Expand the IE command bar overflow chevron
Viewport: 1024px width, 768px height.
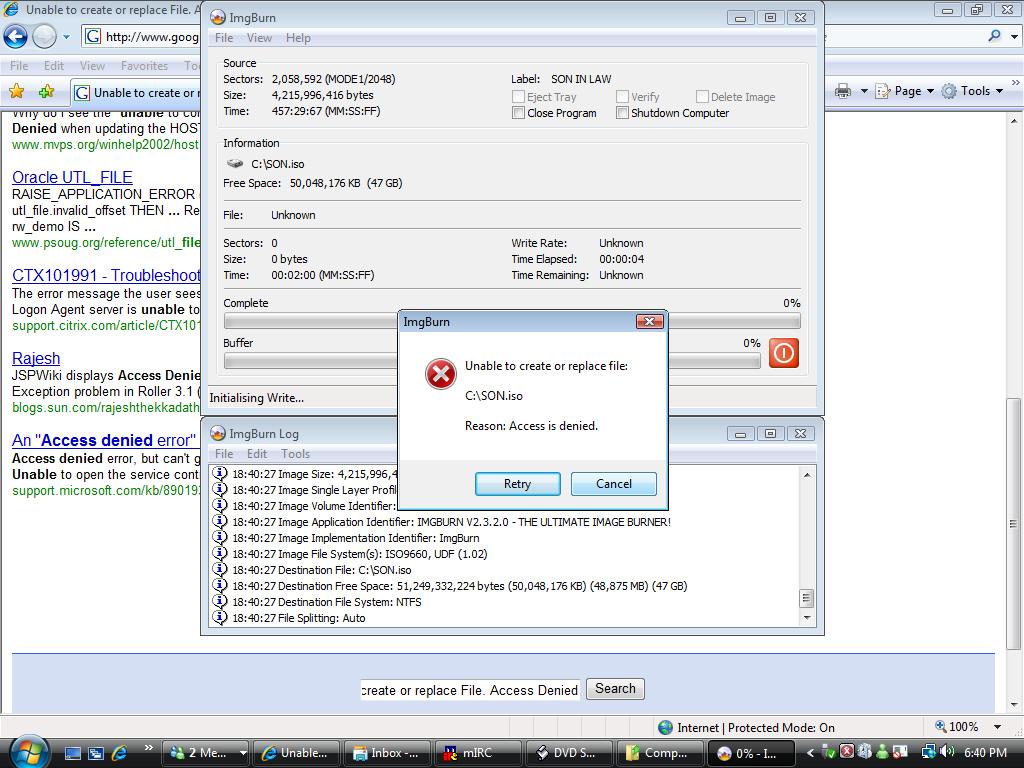point(1016,83)
